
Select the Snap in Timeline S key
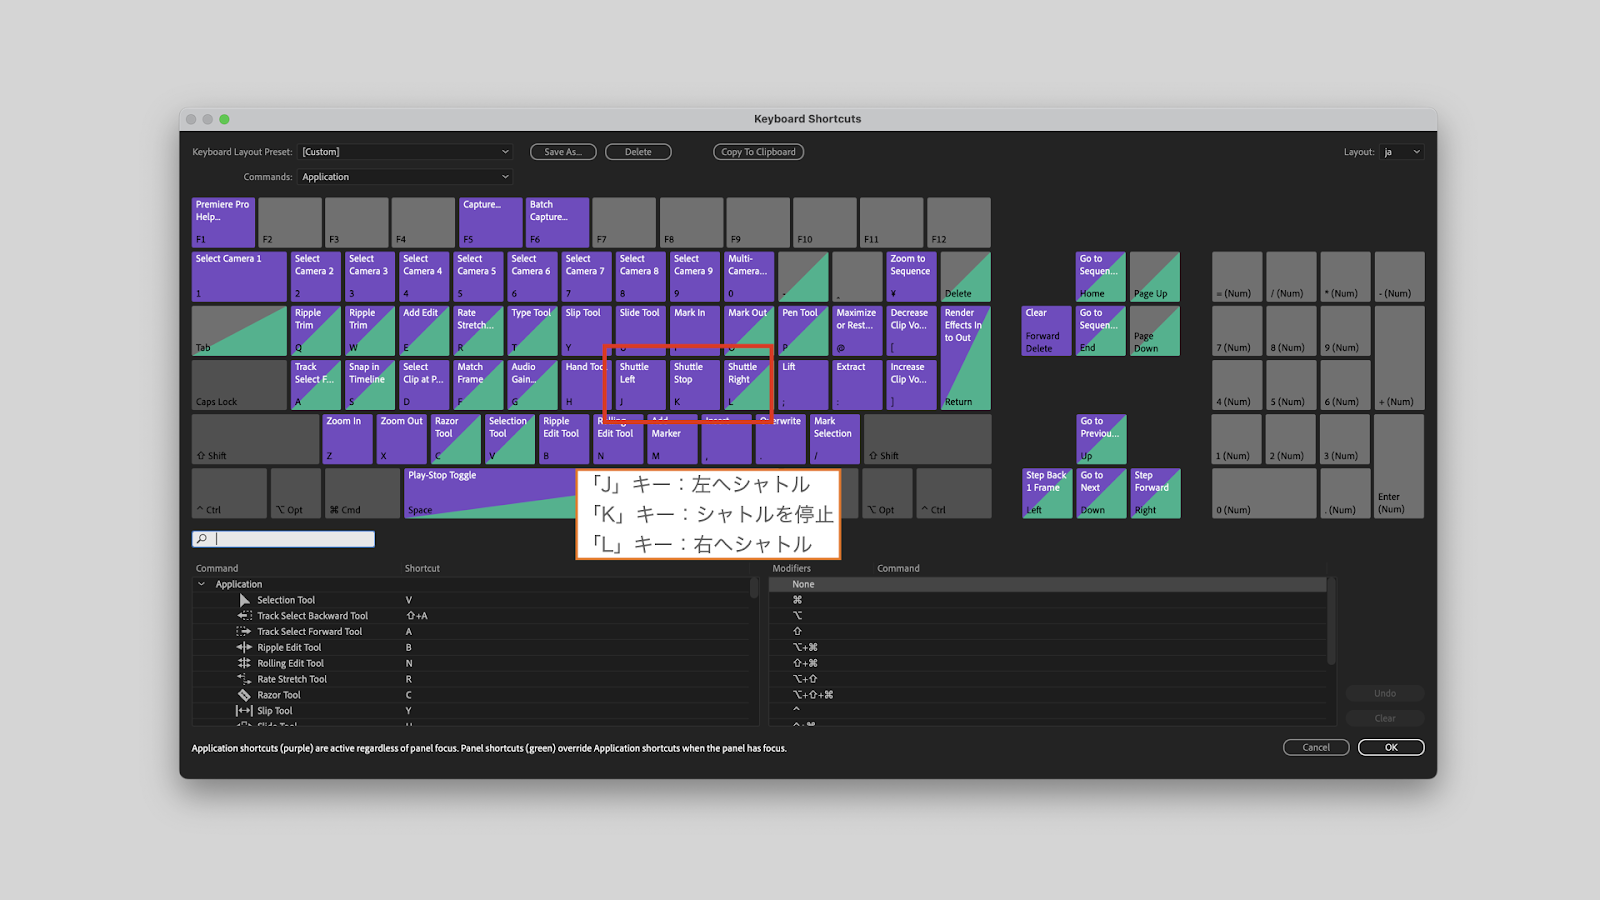(370, 385)
